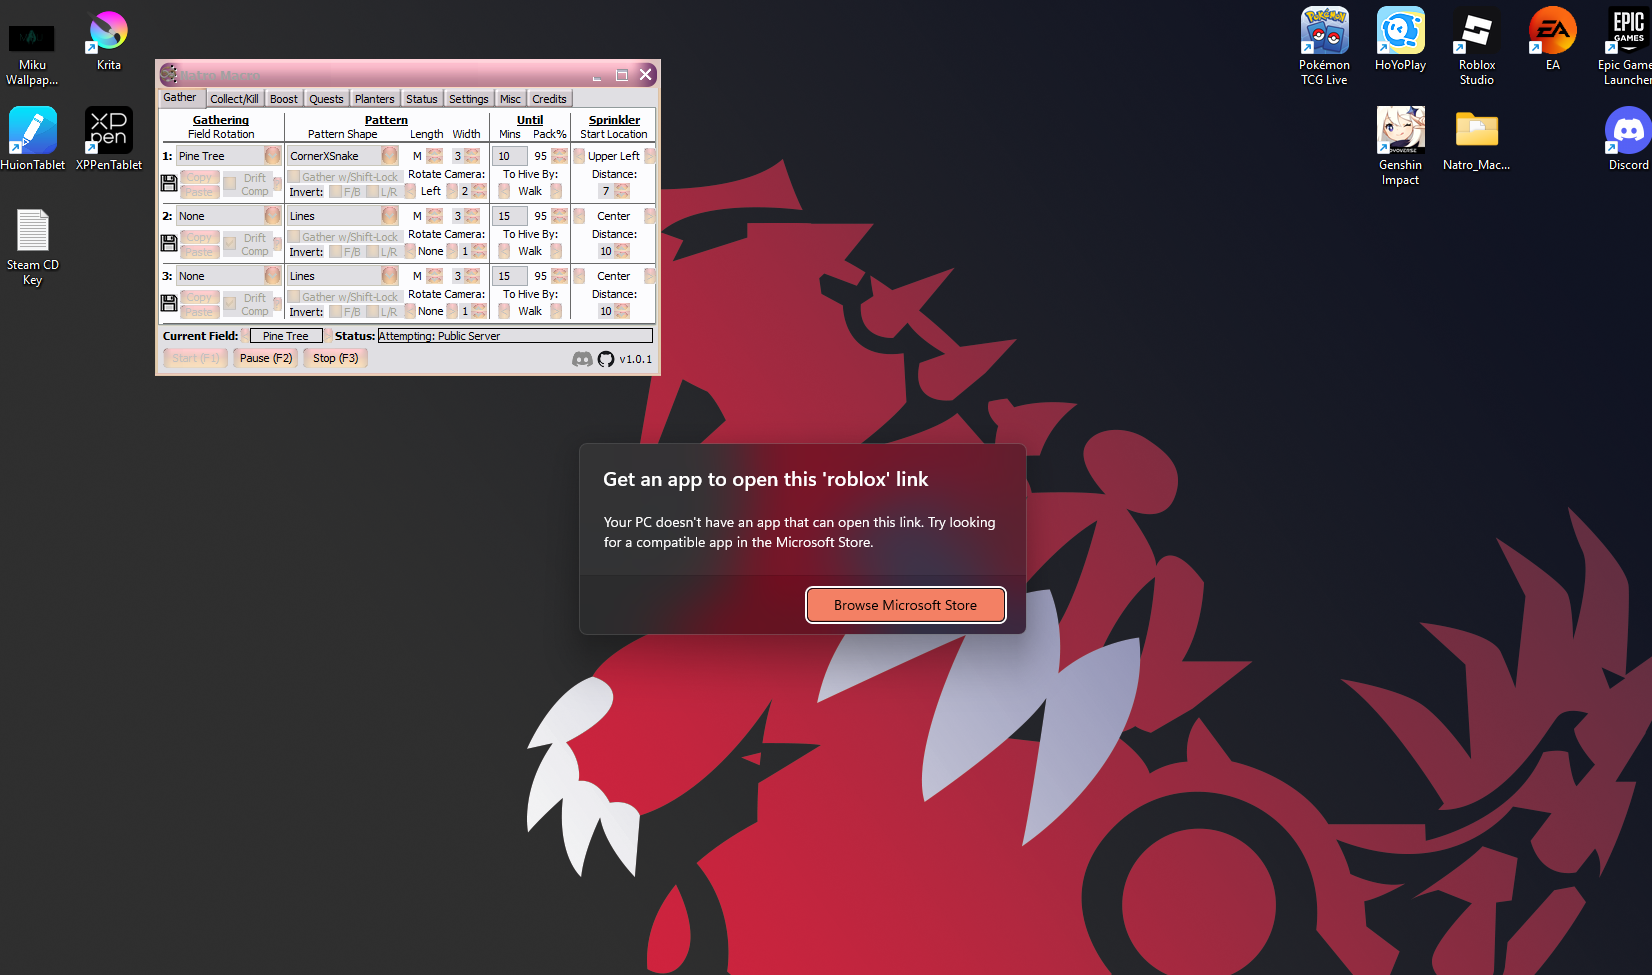The image size is (1652, 975).
Task: Click the Paste button for field 1
Action: (x=200, y=192)
